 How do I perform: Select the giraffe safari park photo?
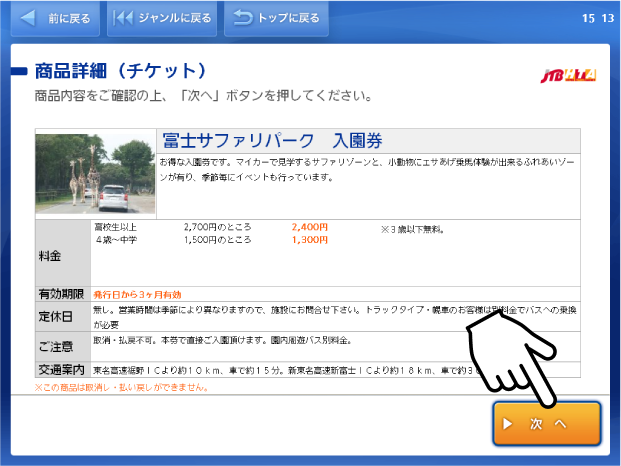coord(95,174)
